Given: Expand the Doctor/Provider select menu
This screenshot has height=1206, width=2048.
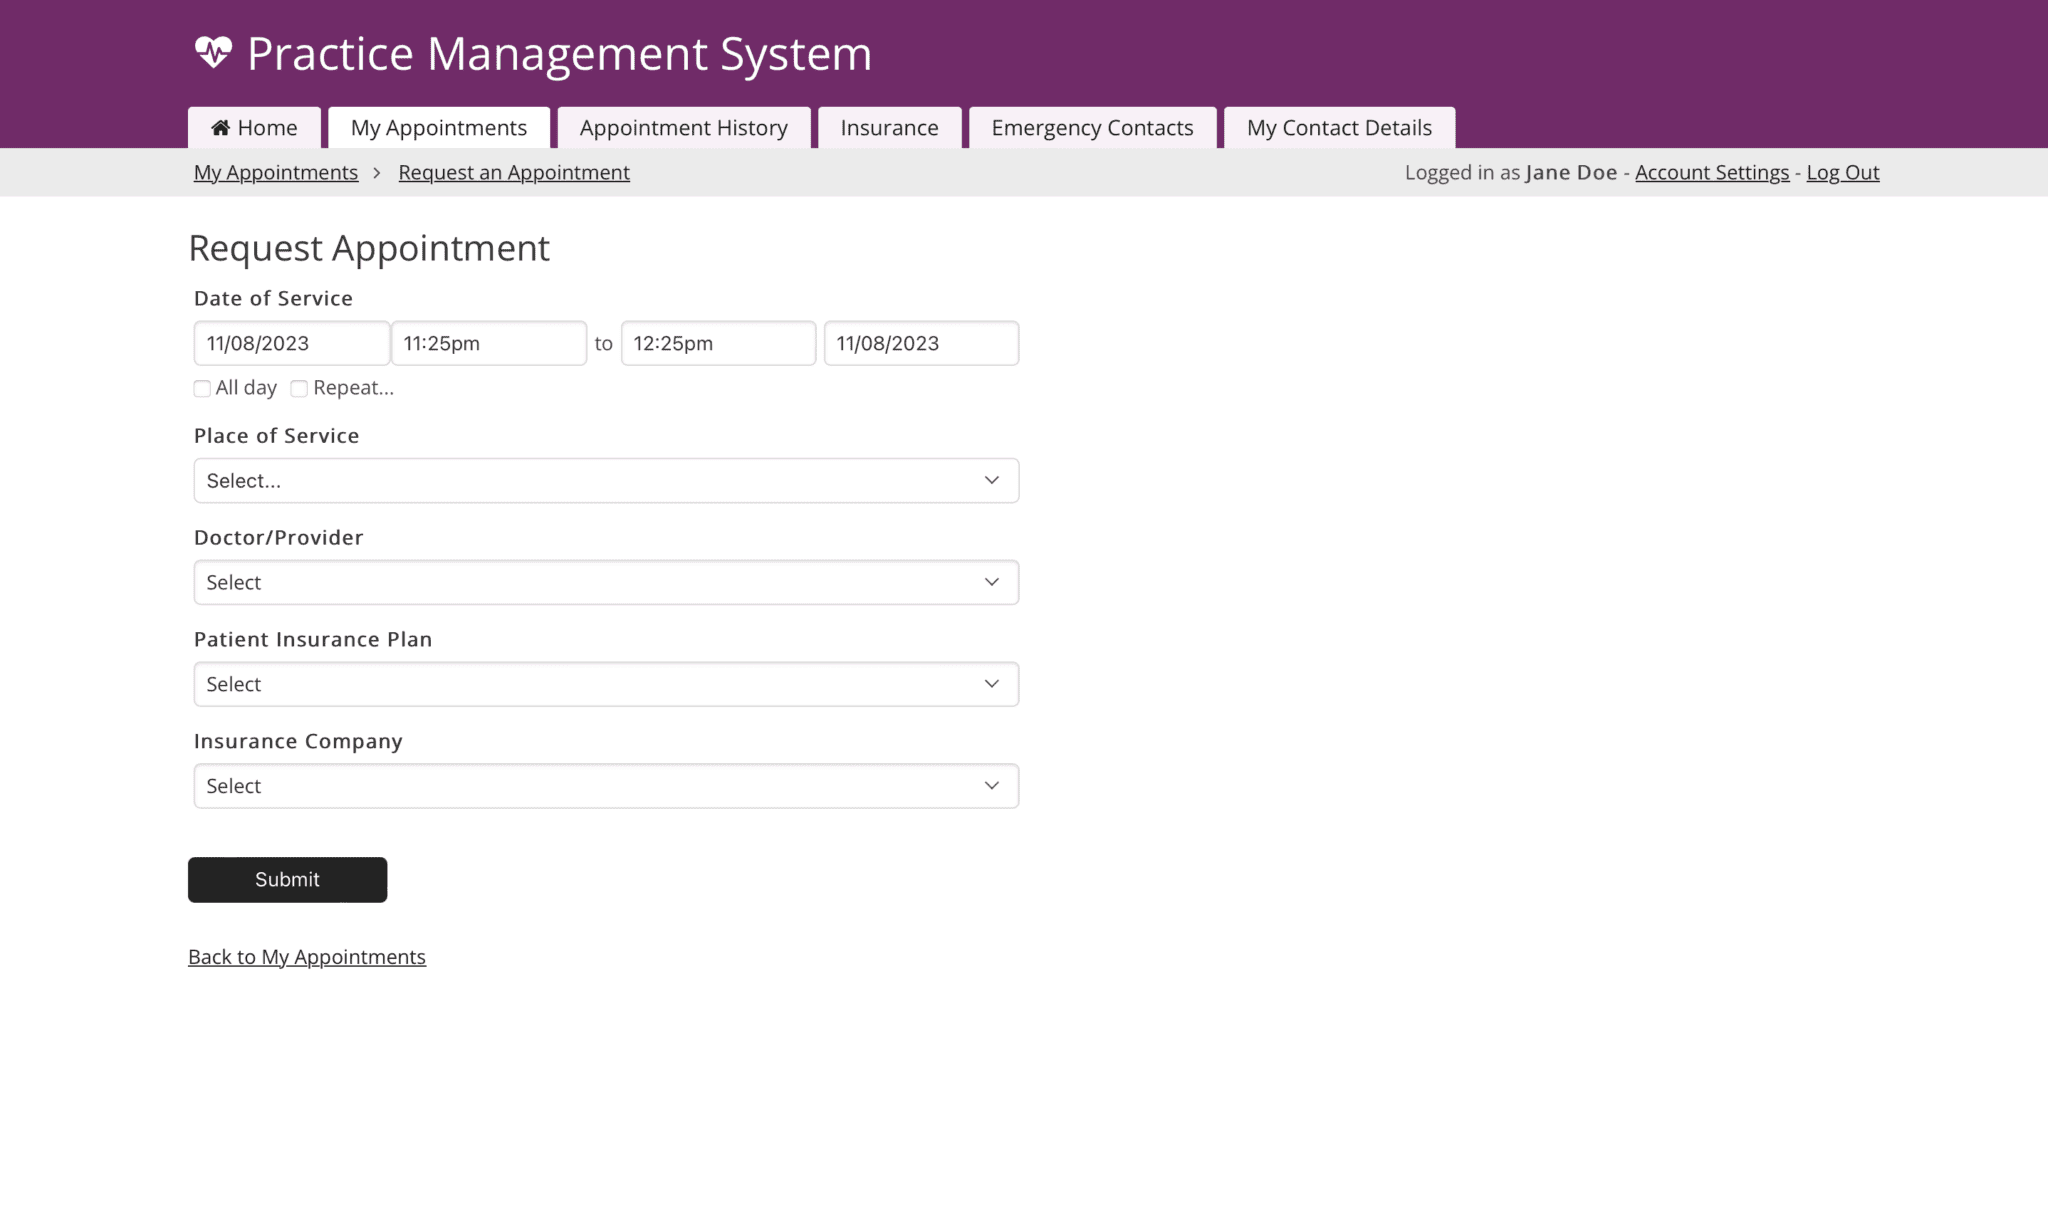Looking at the screenshot, I should pyautogui.click(x=605, y=582).
